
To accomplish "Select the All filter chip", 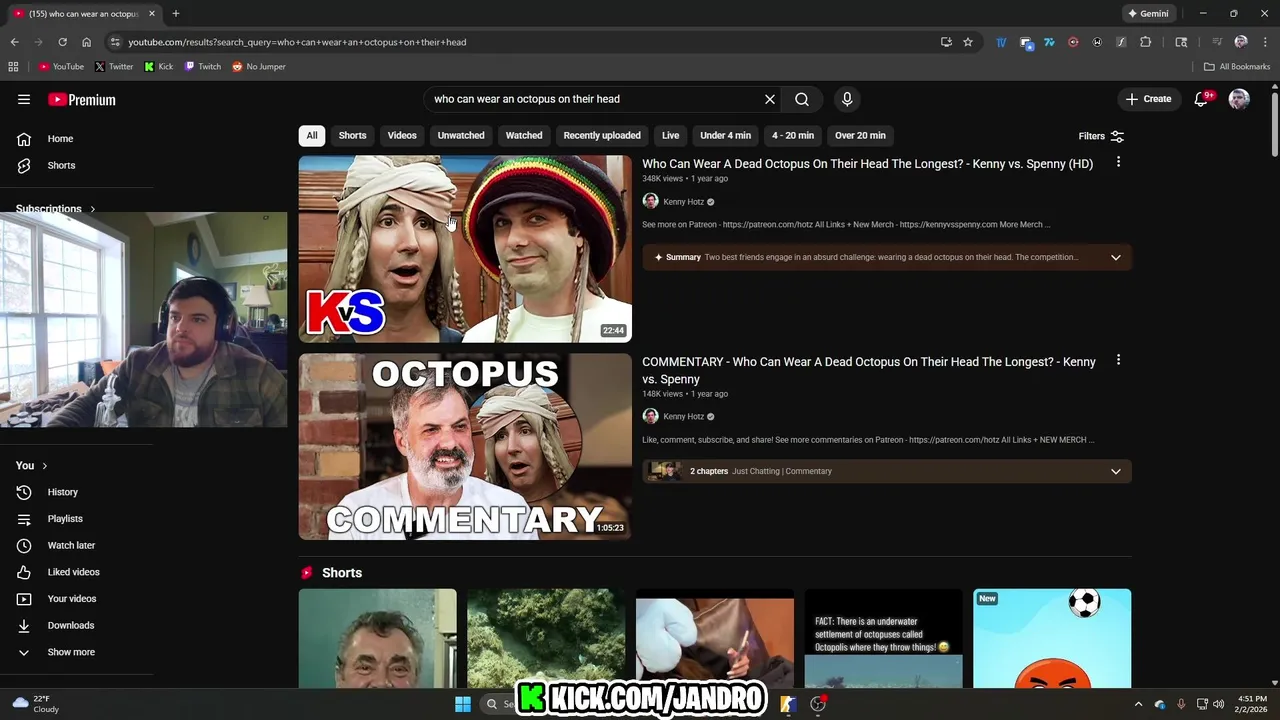I will click(312, 135).
